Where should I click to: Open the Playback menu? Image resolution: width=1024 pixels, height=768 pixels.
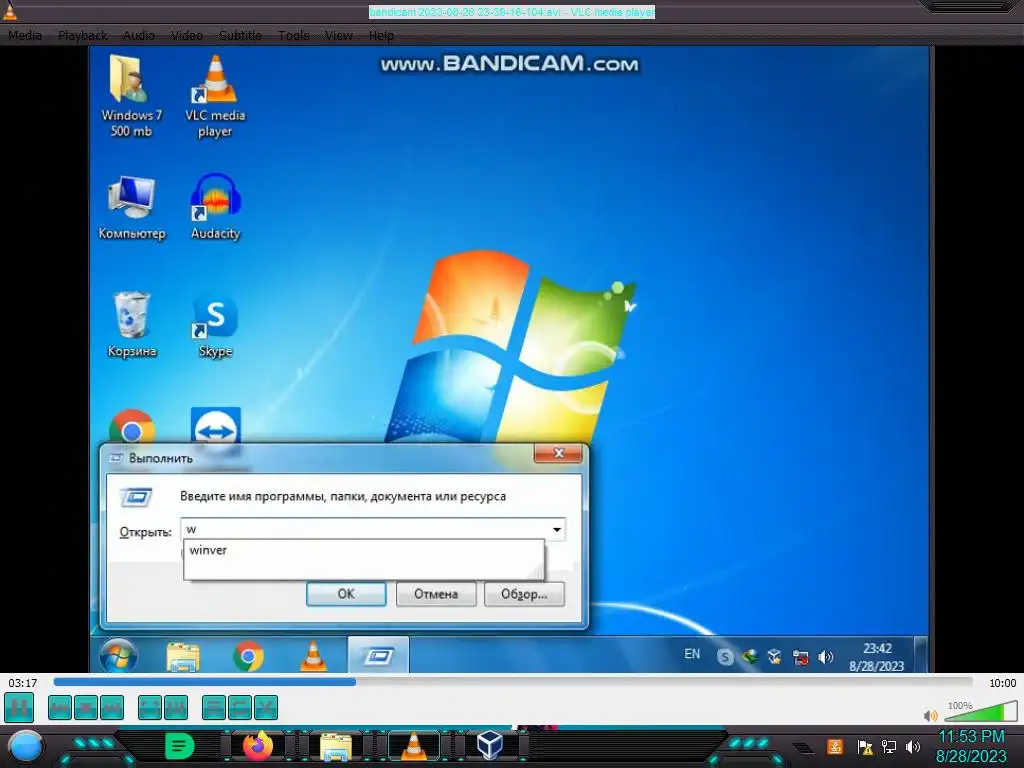point(82,35)
